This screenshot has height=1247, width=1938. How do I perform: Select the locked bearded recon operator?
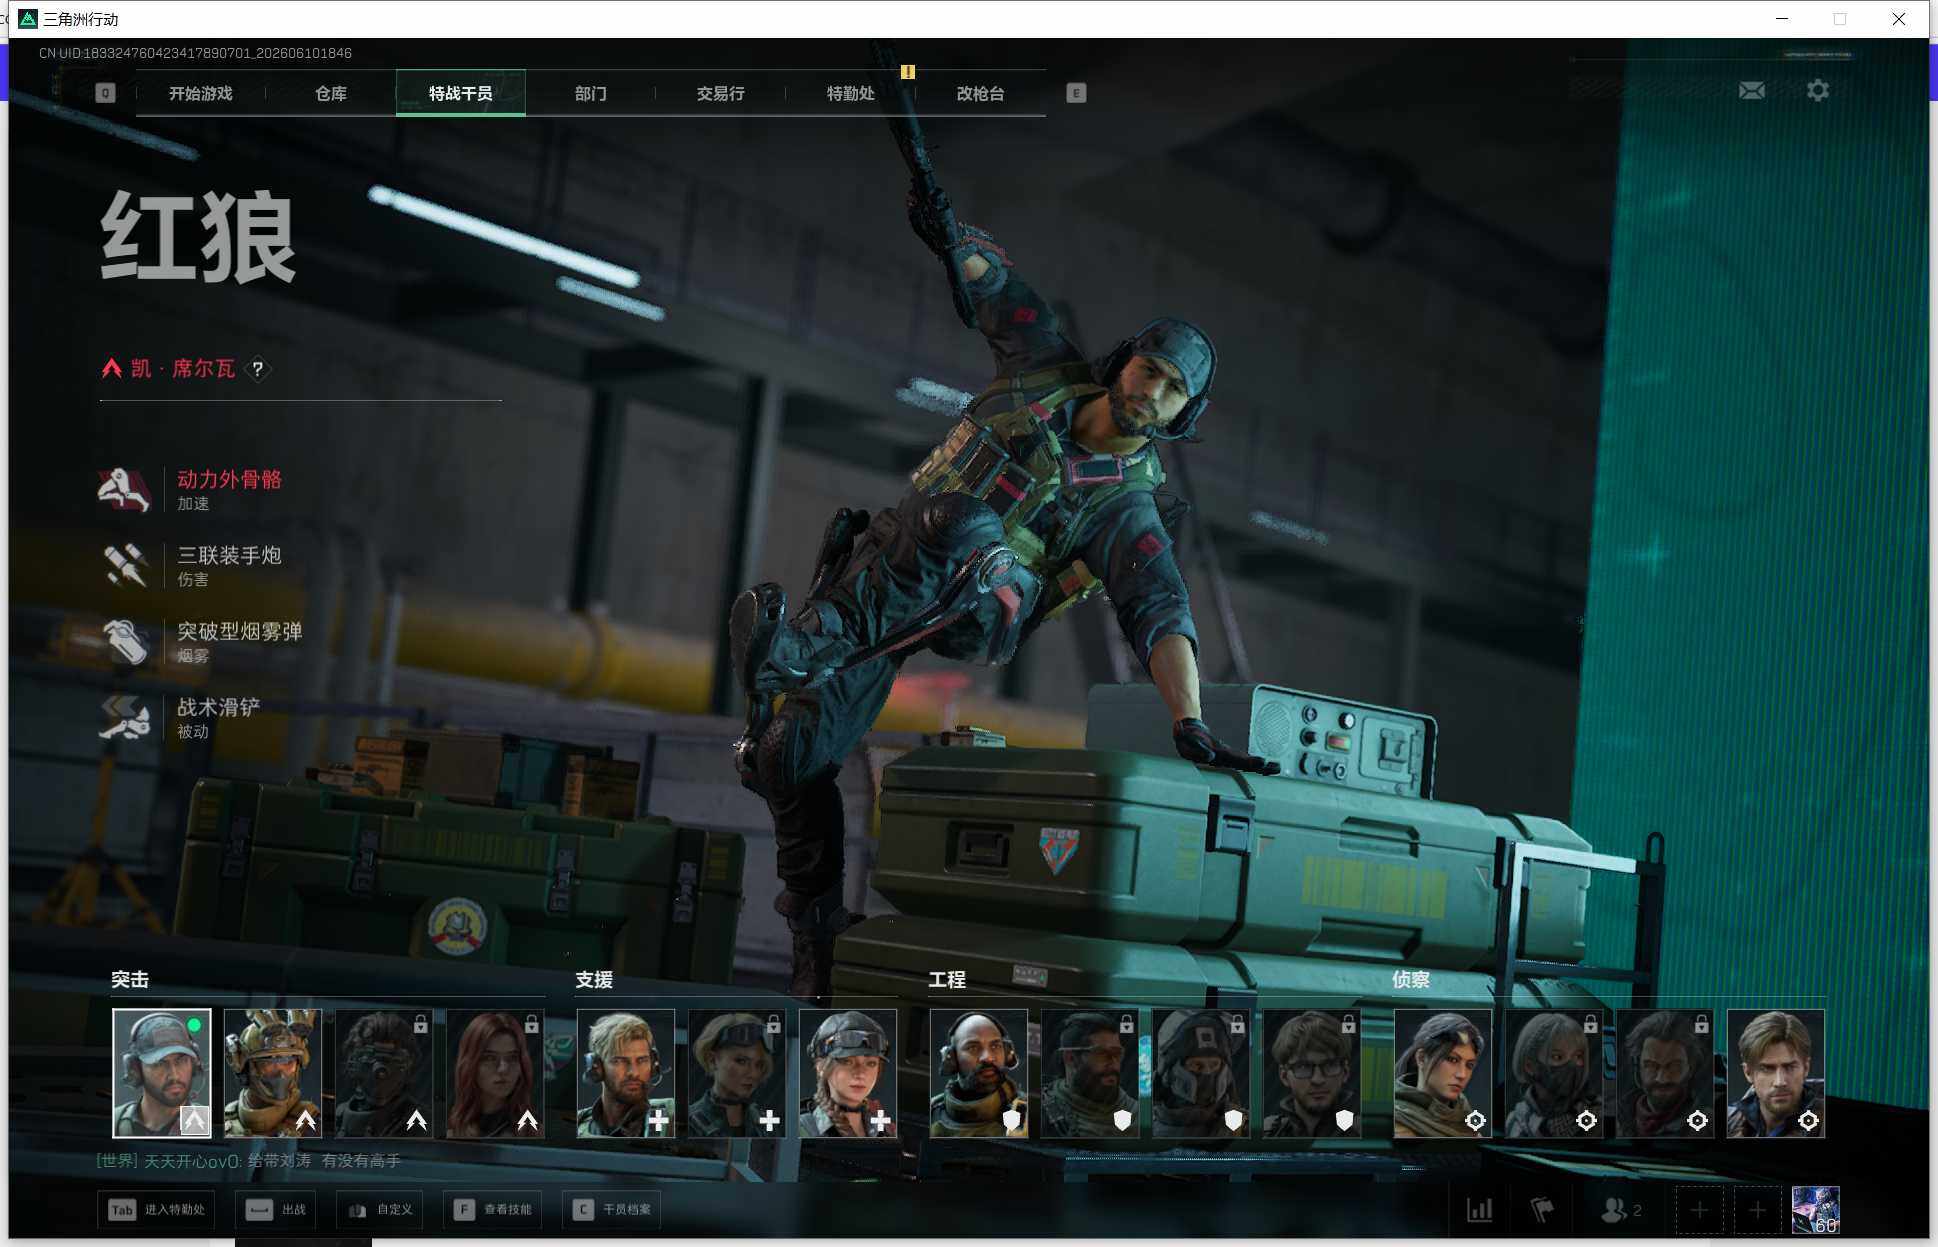tap(1665, 1073)
